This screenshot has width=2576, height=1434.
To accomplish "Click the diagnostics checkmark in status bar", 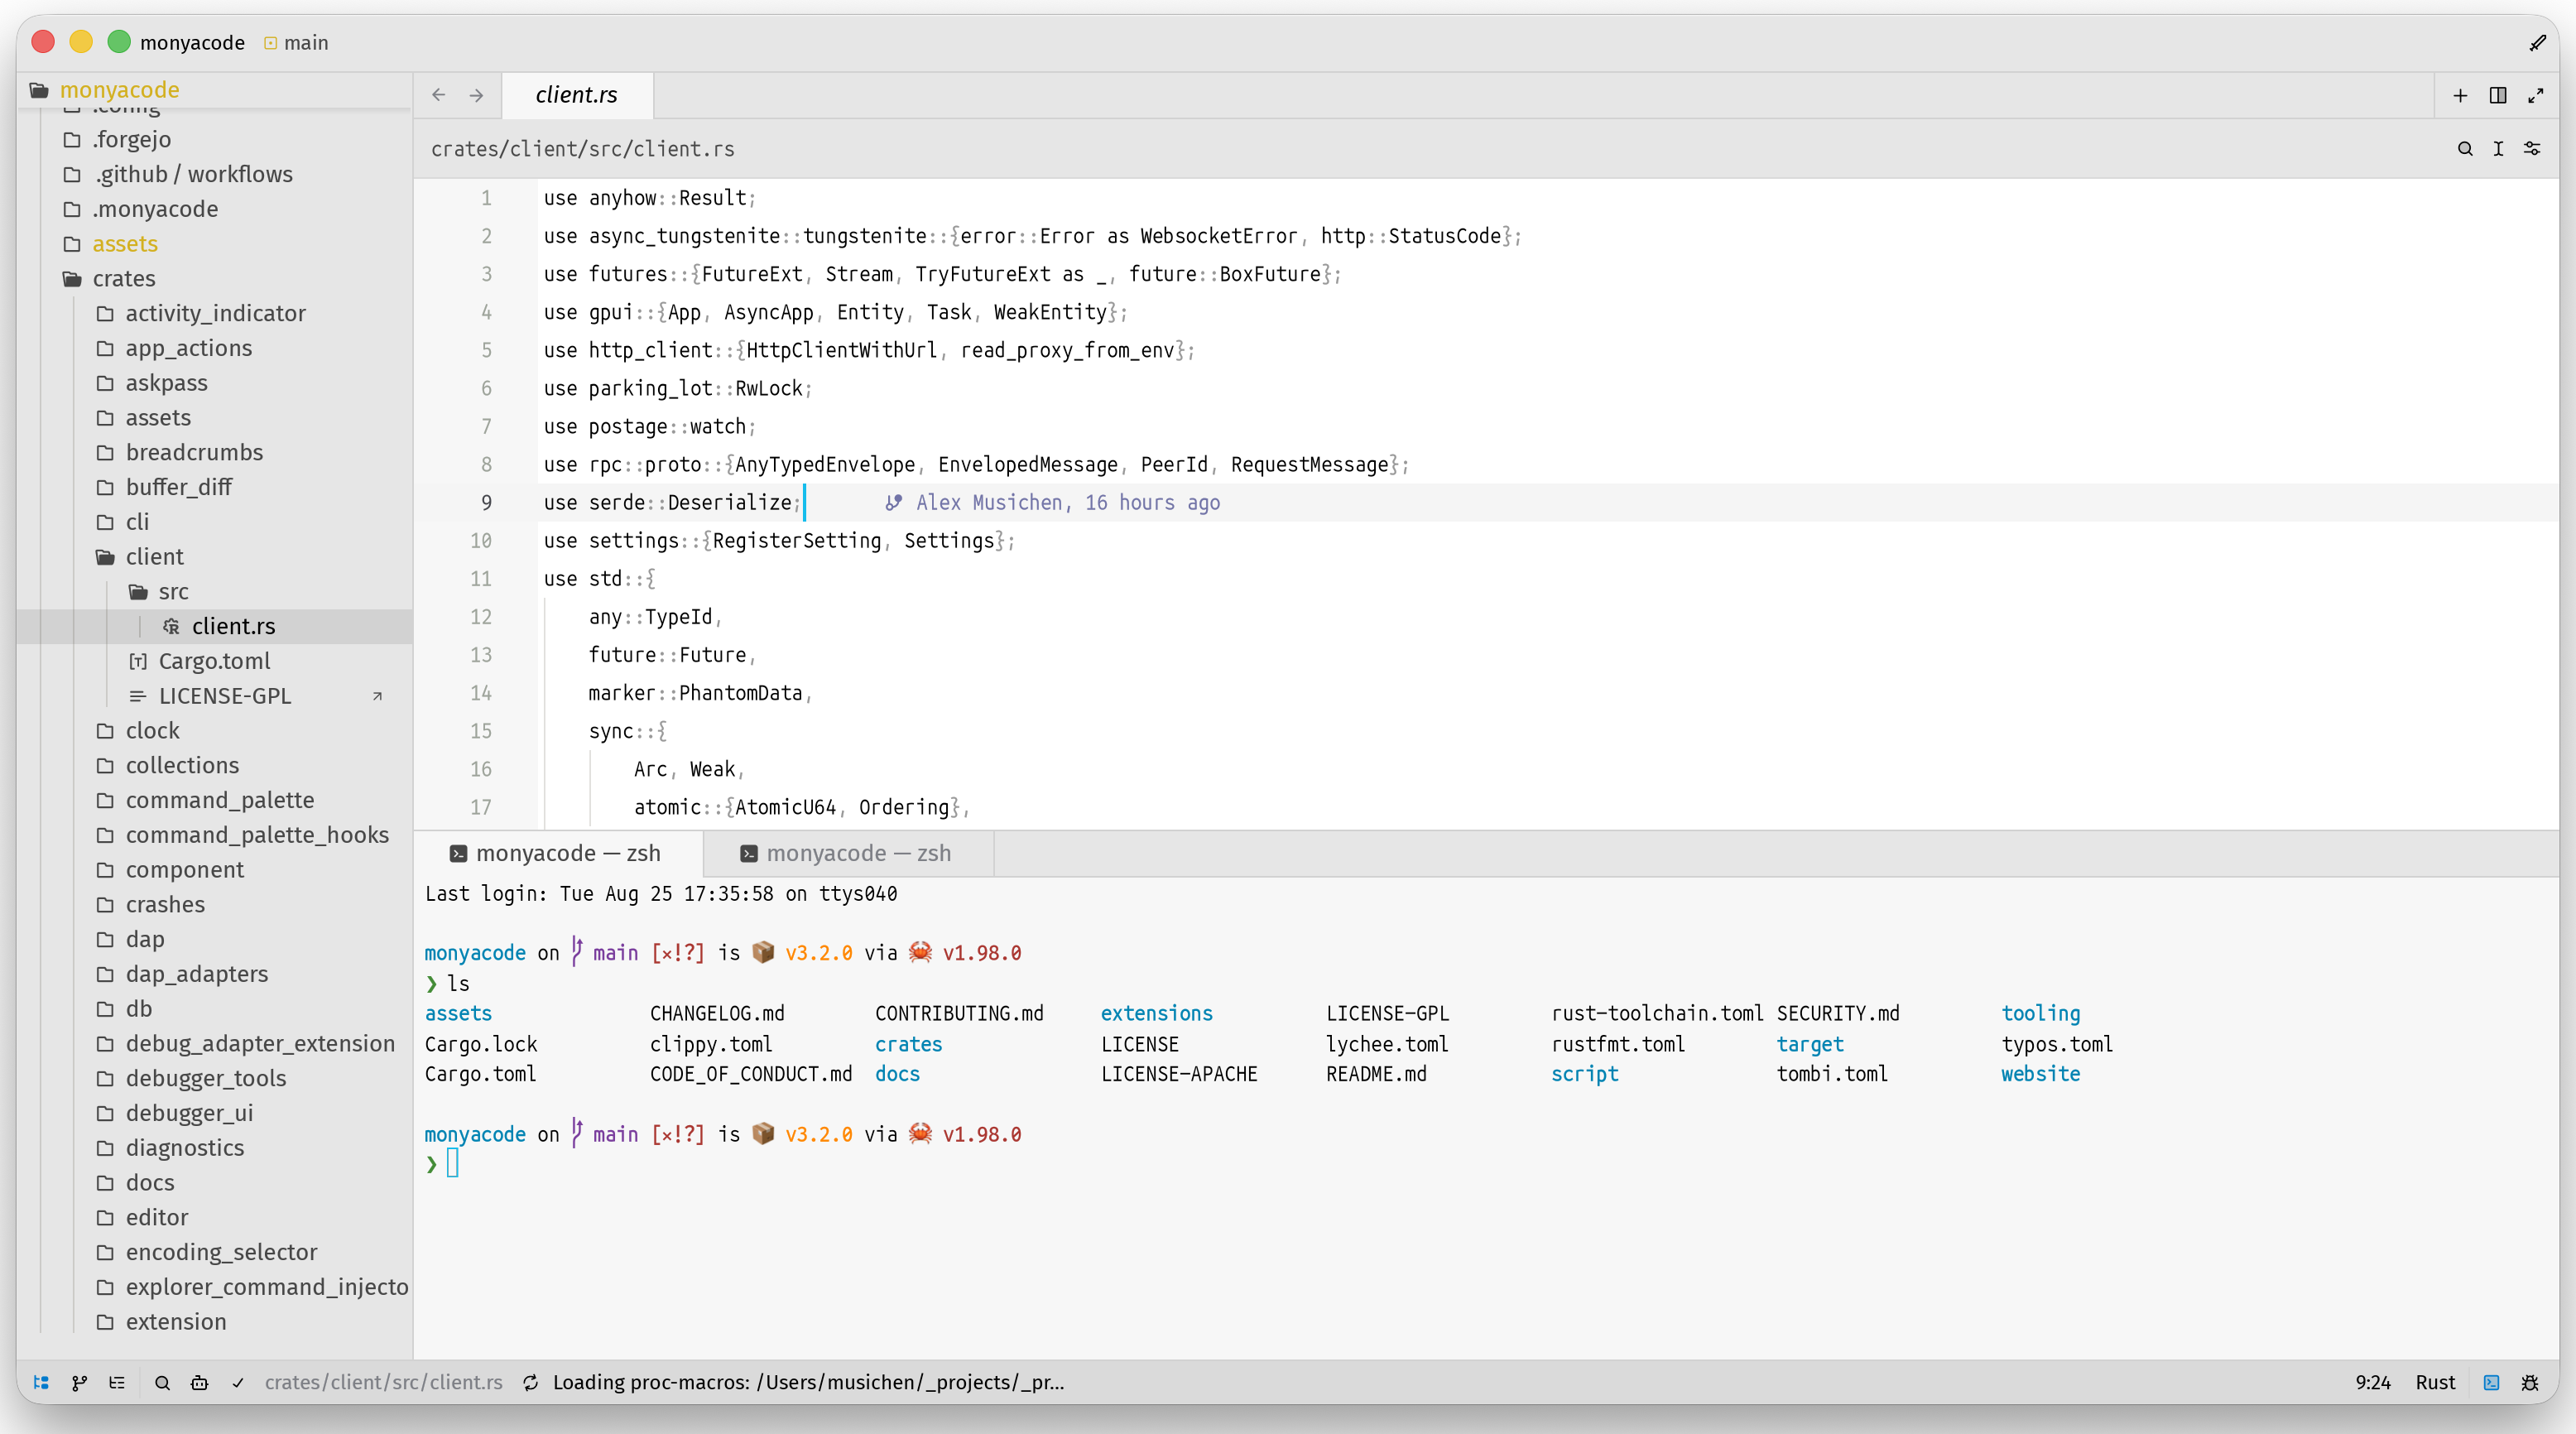I will pyautogui.click(x=238, y=1382).
